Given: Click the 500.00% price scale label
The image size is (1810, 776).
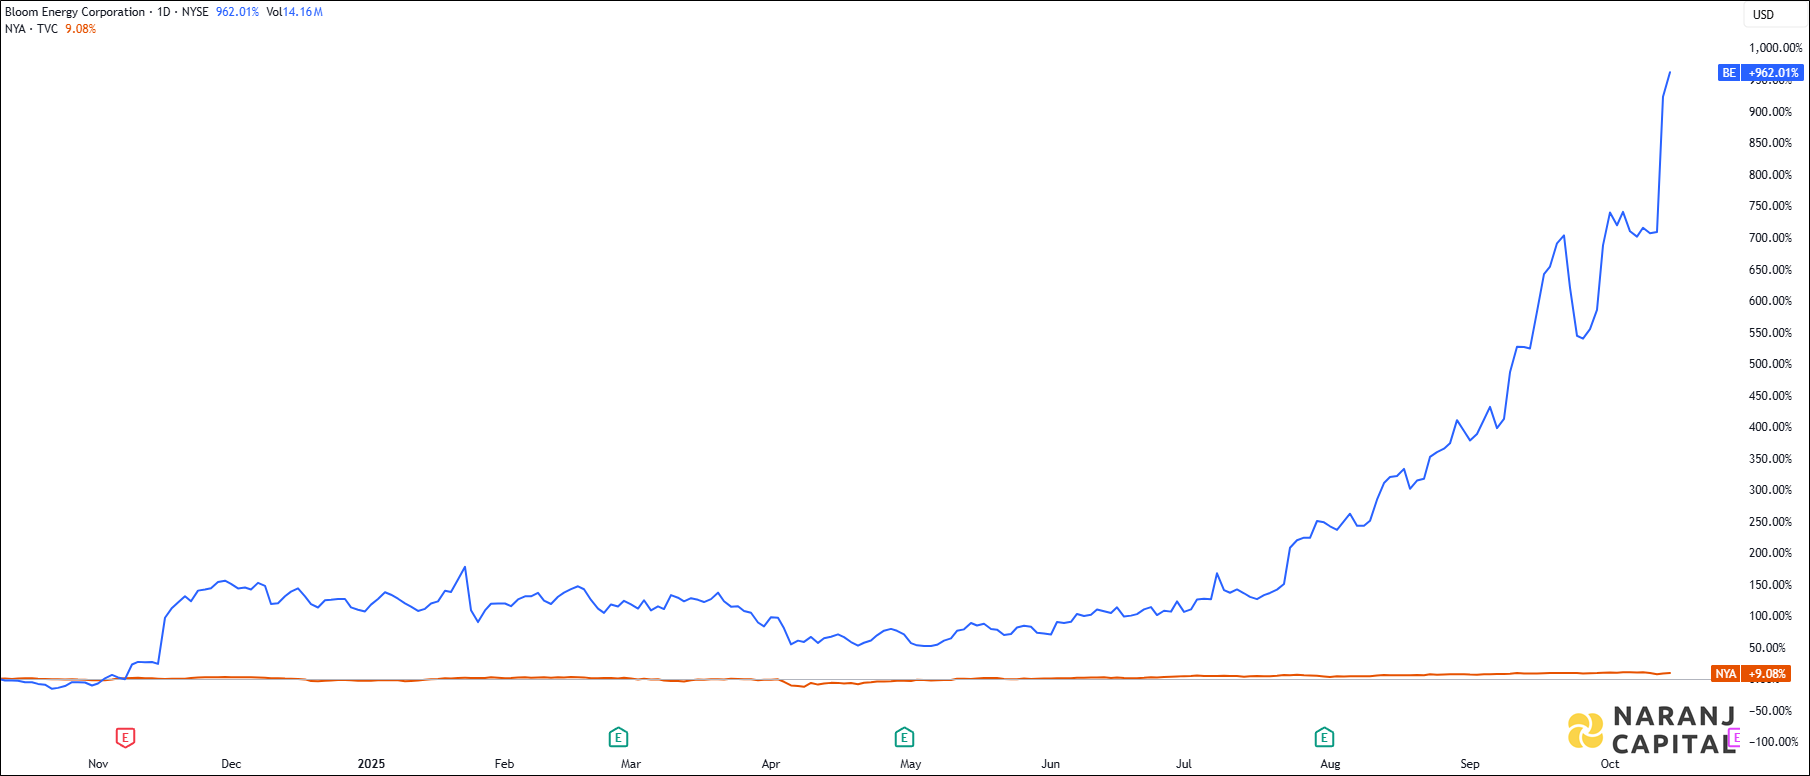Looking at the screenshot, I should pyautogui.click(x=1770, y=364).
